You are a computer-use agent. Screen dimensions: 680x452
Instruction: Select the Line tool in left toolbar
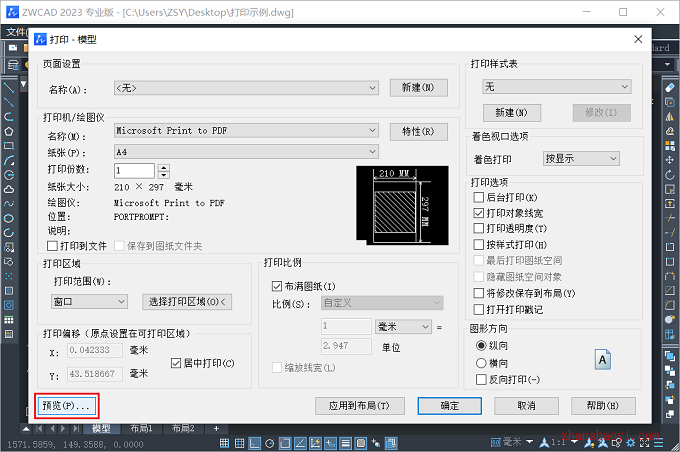click(9, 88)
